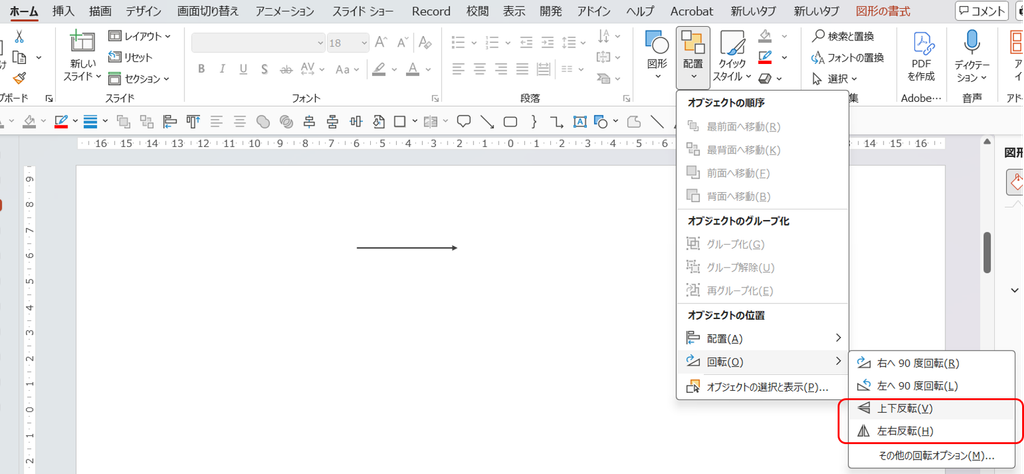Open the スライド ショー tab
This screenshot has height=474, width=1024.
[x=363, y=11]
